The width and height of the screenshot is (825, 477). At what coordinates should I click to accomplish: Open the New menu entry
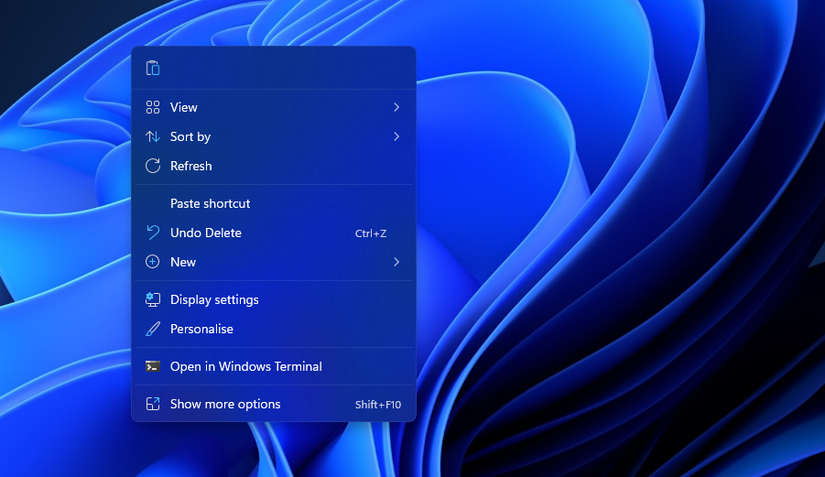coord(274,262)
